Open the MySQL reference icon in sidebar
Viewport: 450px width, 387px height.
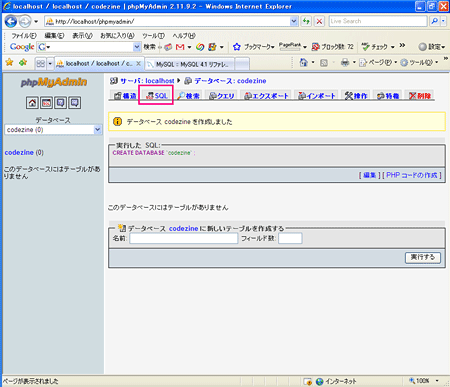click(x=75, y=103)
